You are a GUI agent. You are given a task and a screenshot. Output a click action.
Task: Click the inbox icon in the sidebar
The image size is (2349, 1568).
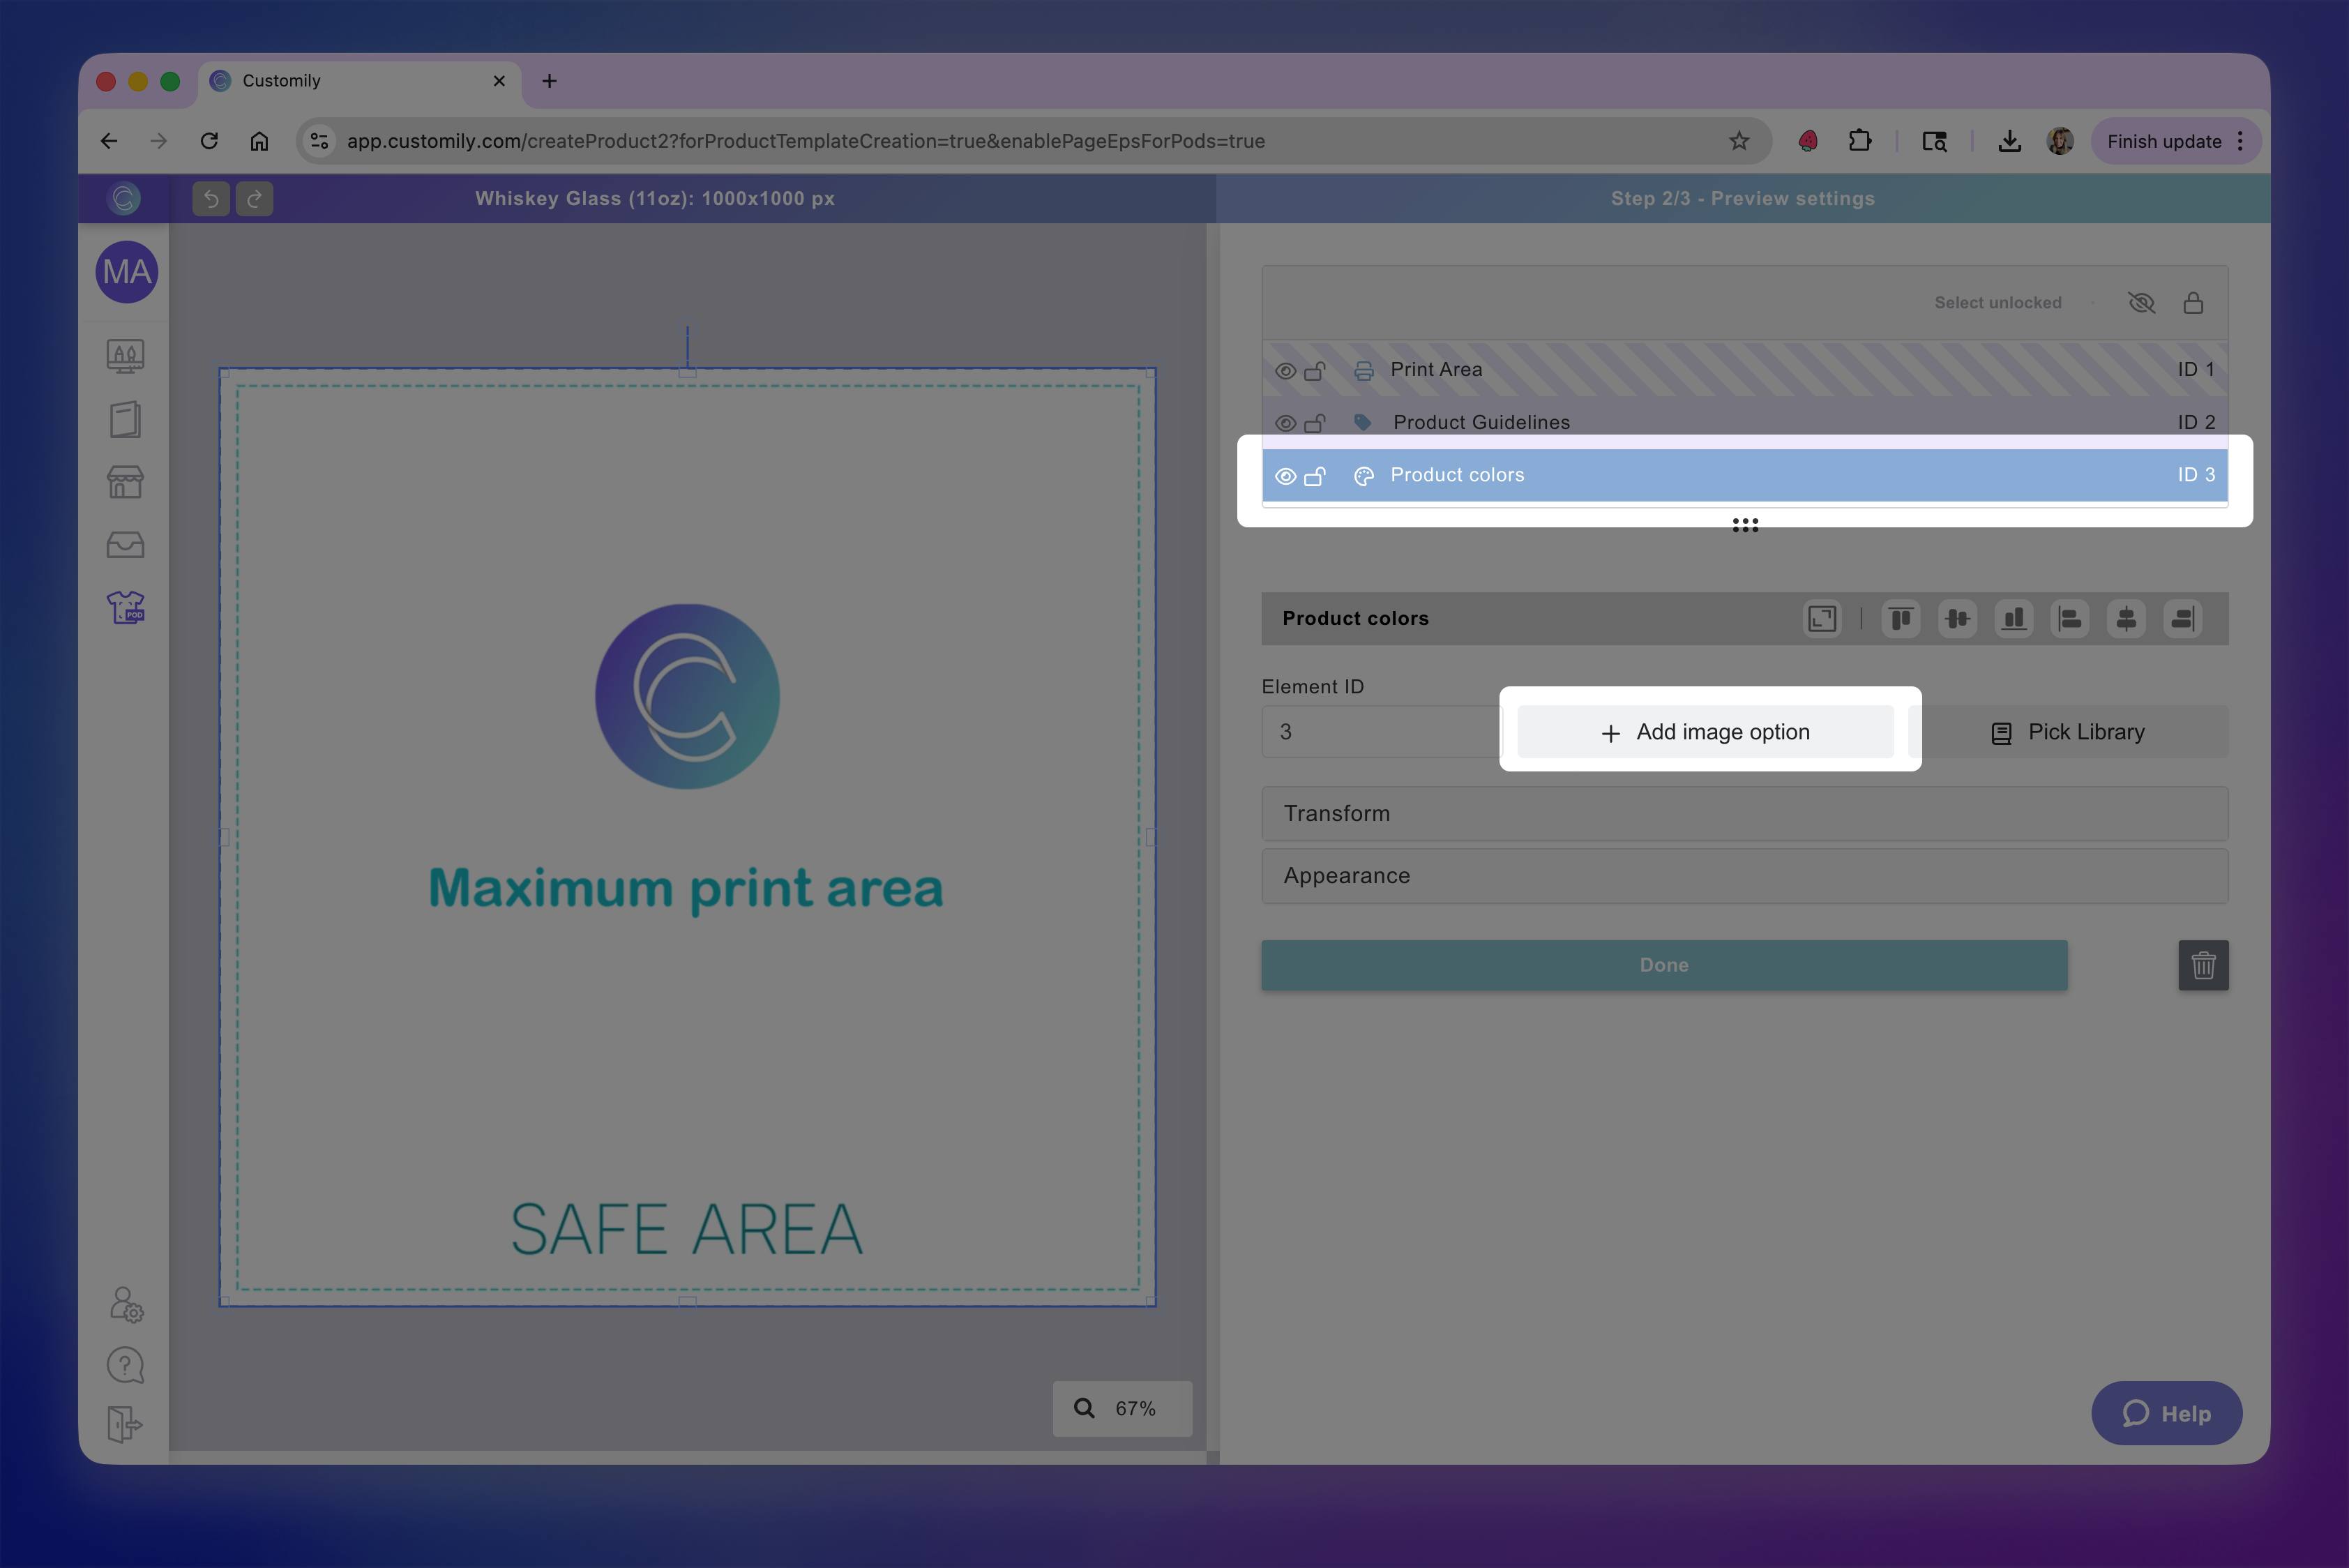125,545
